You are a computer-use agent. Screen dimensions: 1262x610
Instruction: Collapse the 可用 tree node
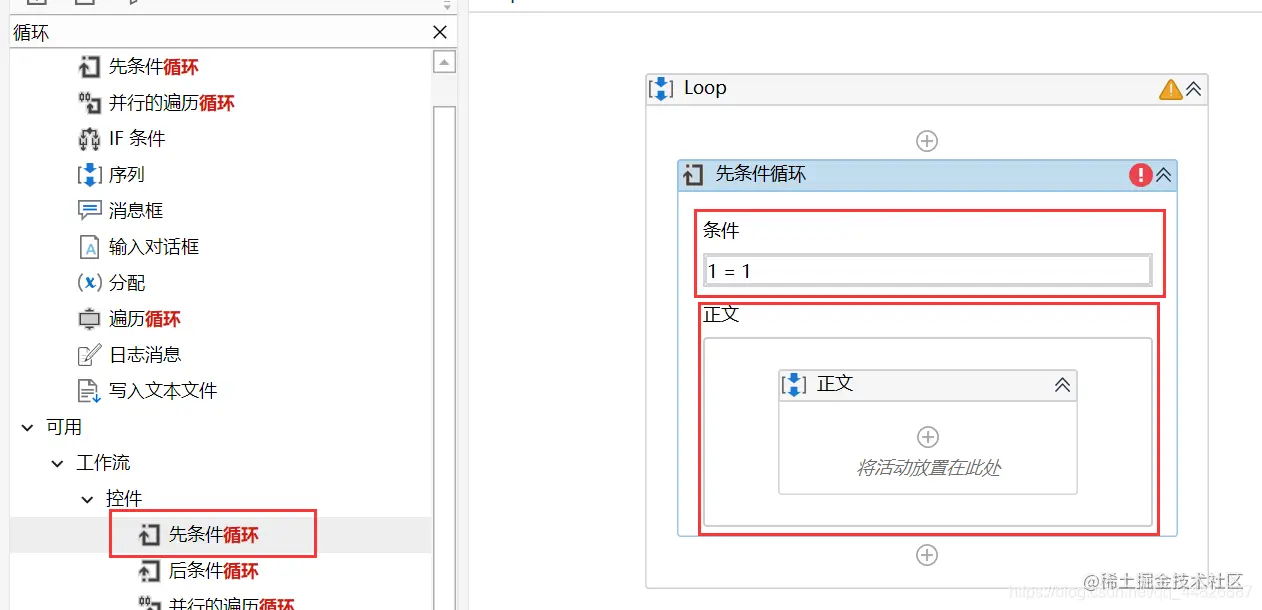click(27, 427)
